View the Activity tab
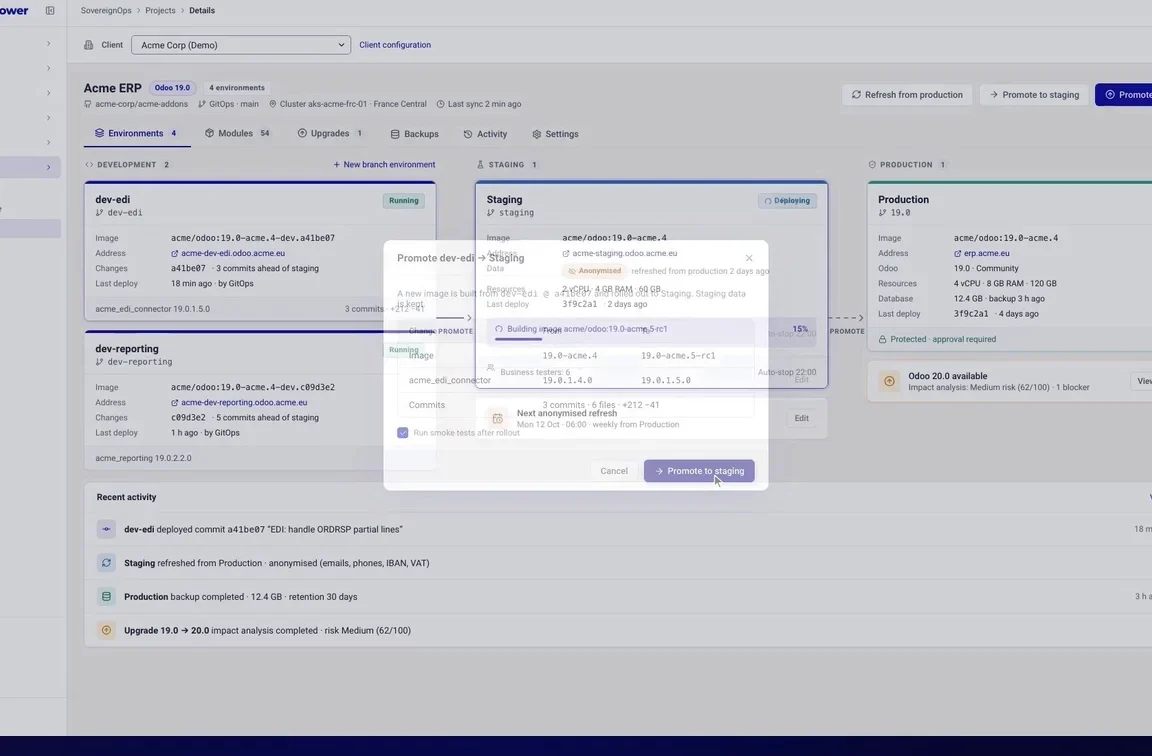 point(485,134)
